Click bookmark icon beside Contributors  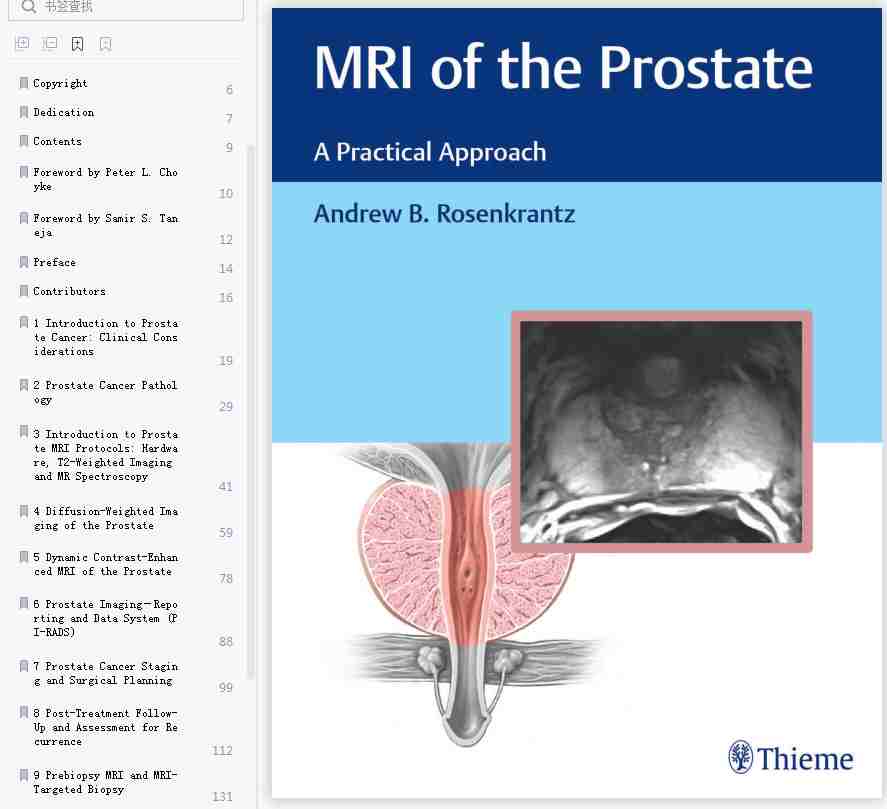[x=24, y=291]
